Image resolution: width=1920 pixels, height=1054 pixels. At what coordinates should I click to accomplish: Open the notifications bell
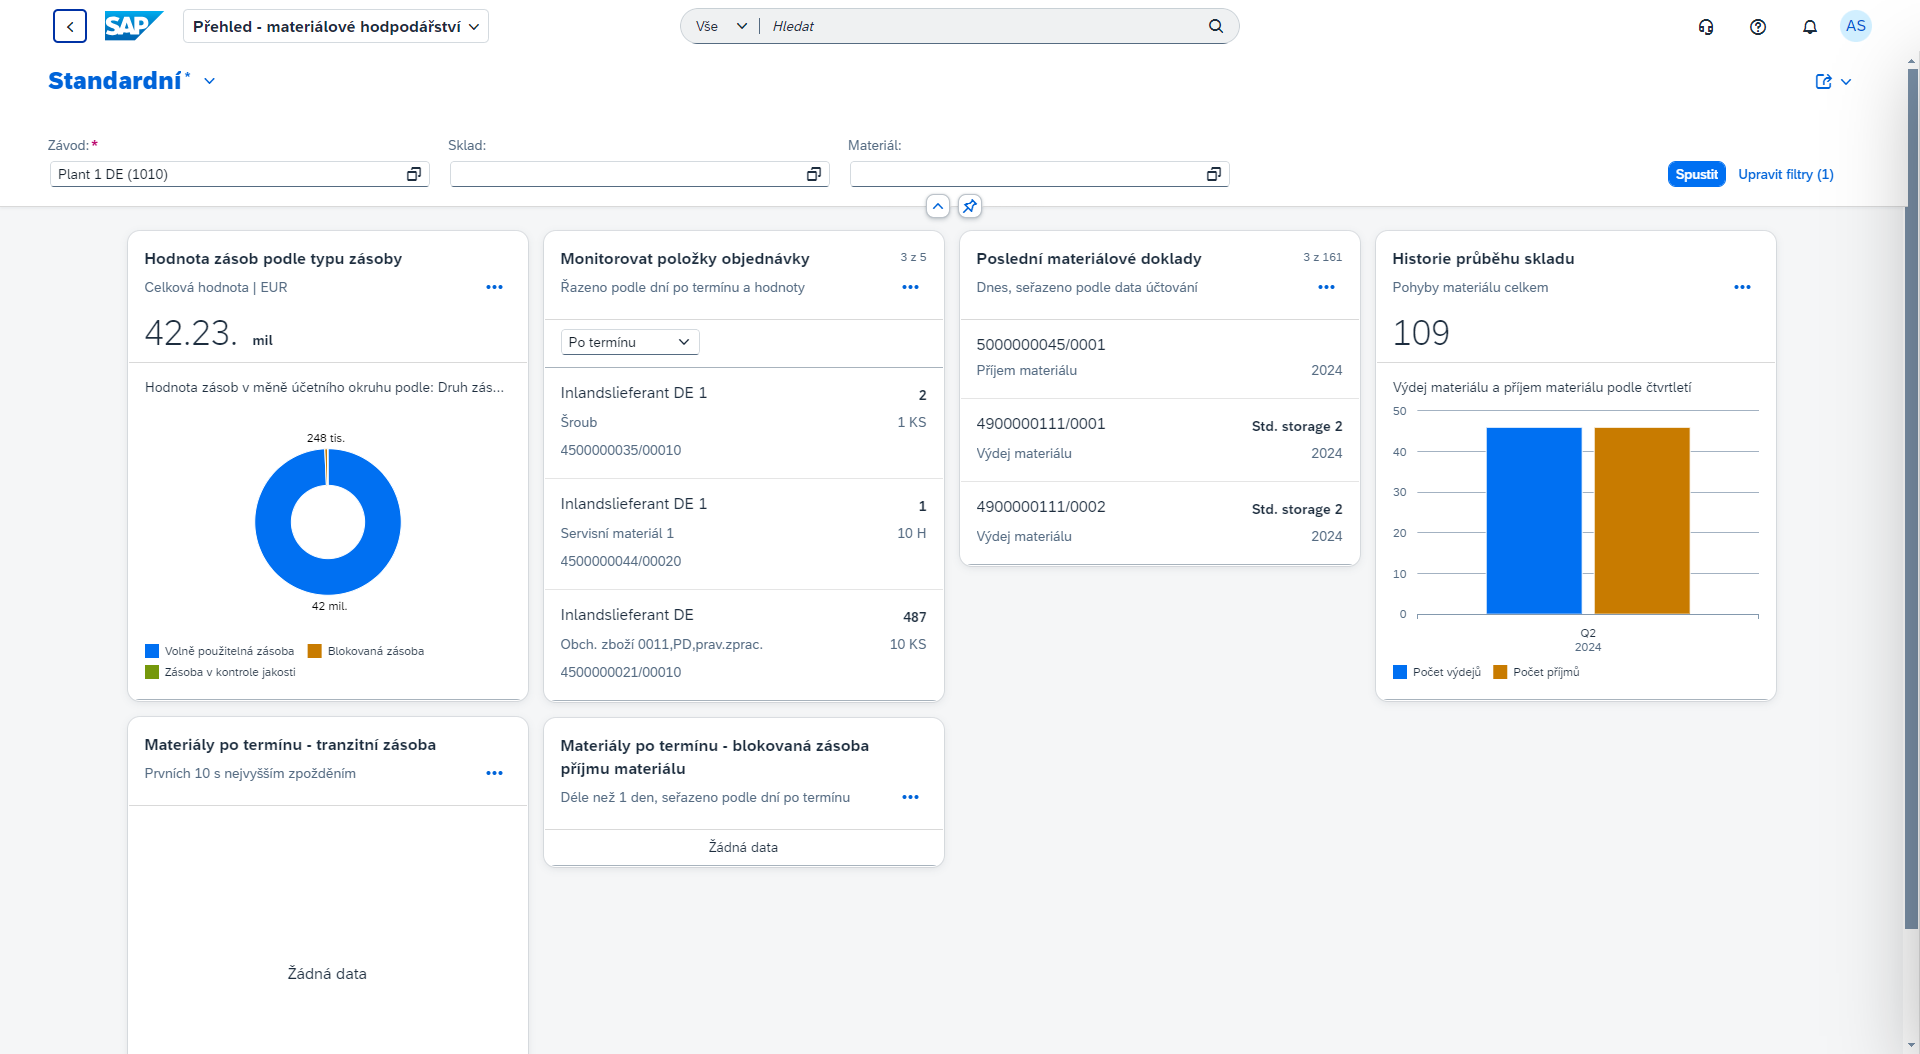[x=1809, y=26]
